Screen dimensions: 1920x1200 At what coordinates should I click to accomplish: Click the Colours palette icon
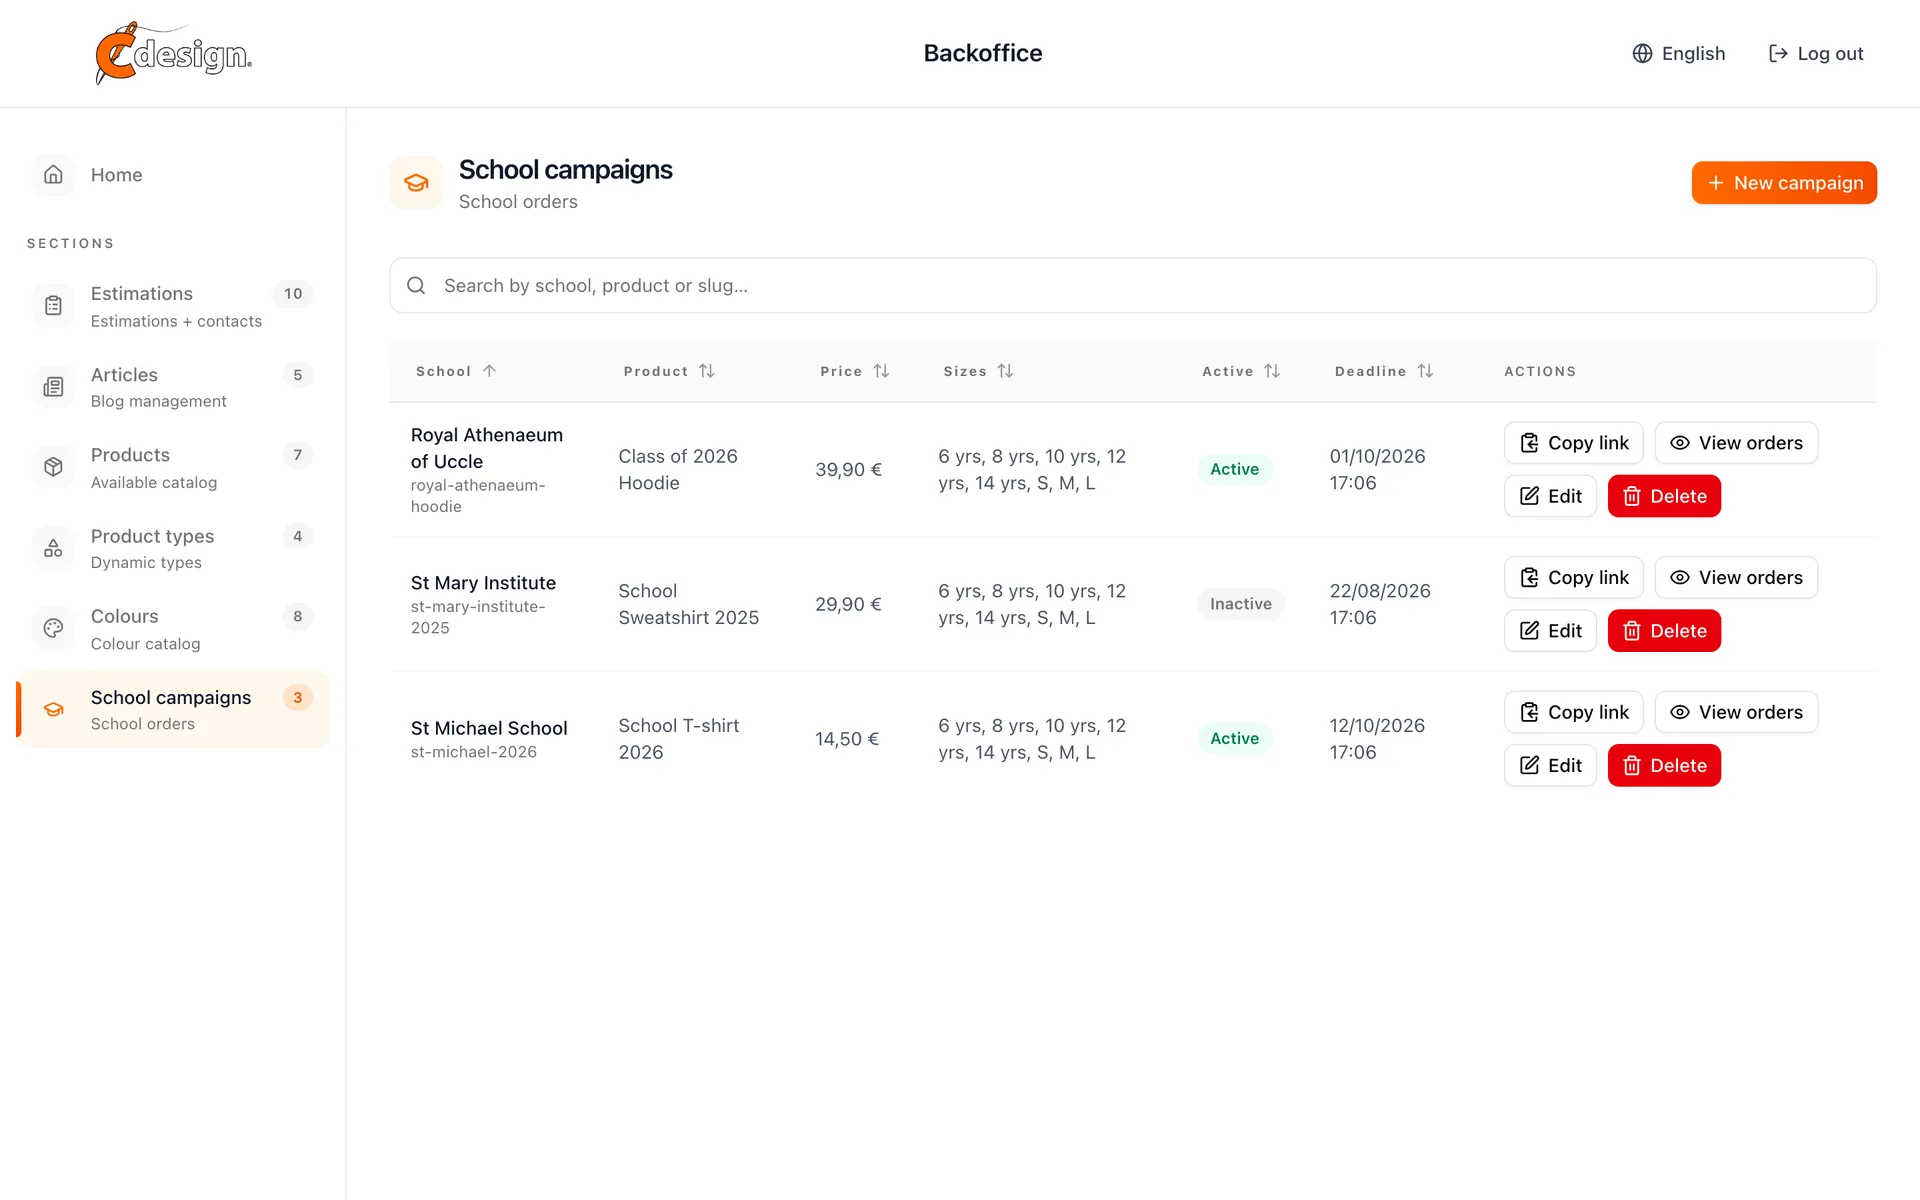54,628
